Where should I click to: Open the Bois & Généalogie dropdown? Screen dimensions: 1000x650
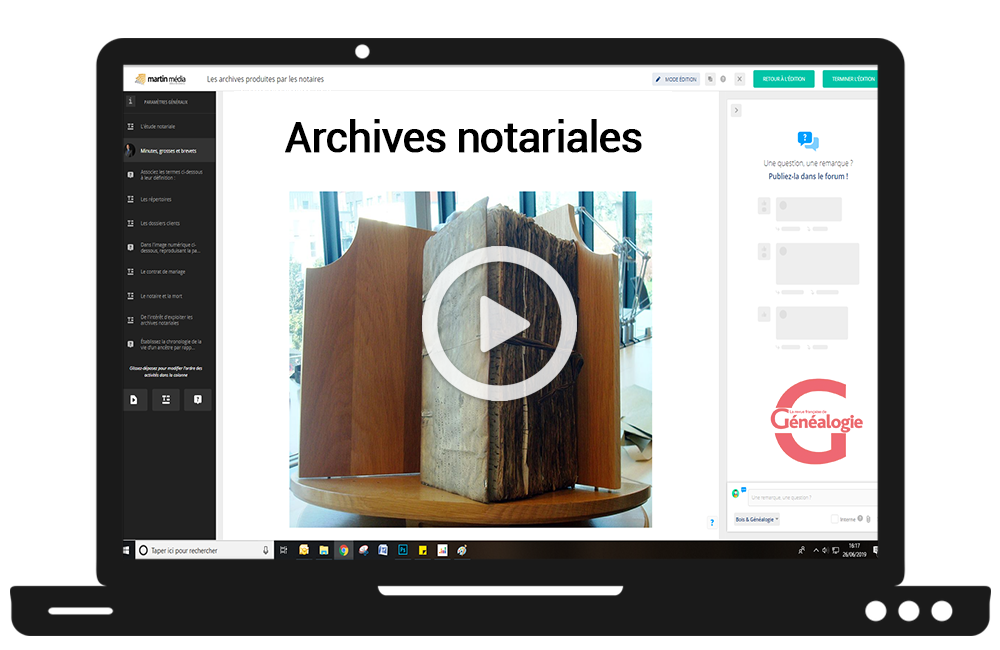pos(757,520)
